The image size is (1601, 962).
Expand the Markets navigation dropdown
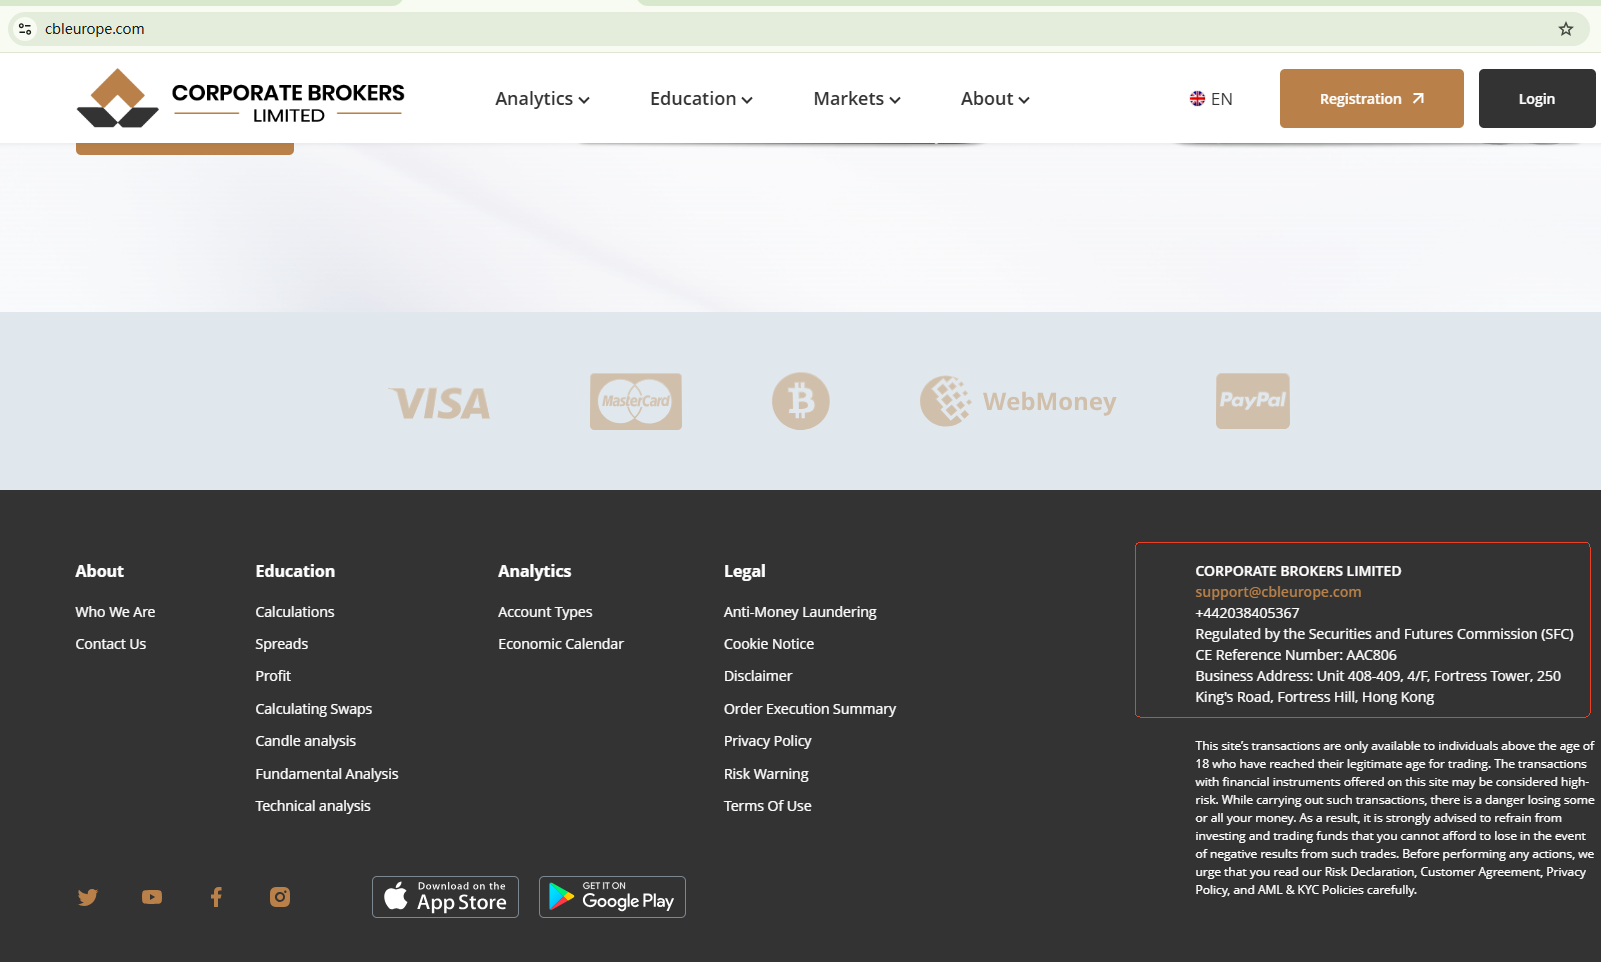click(x=857, y=99)
